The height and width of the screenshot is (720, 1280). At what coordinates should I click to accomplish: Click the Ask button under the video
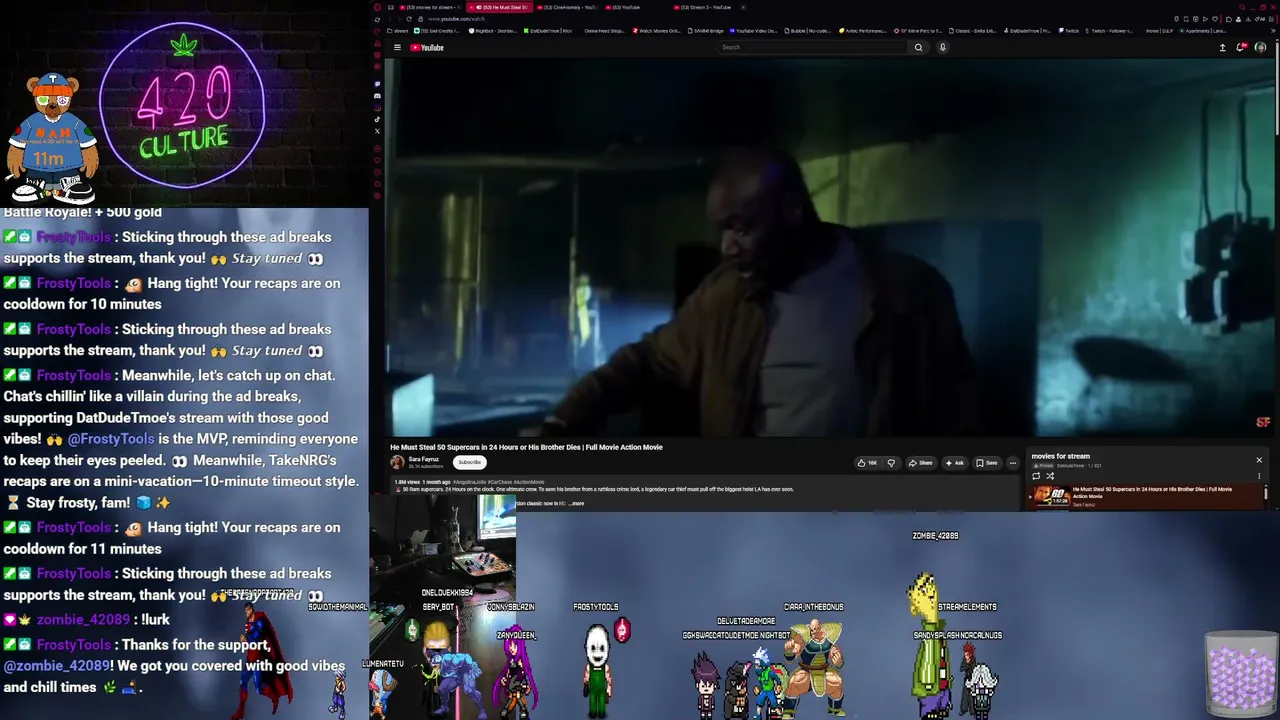(955, 463)
